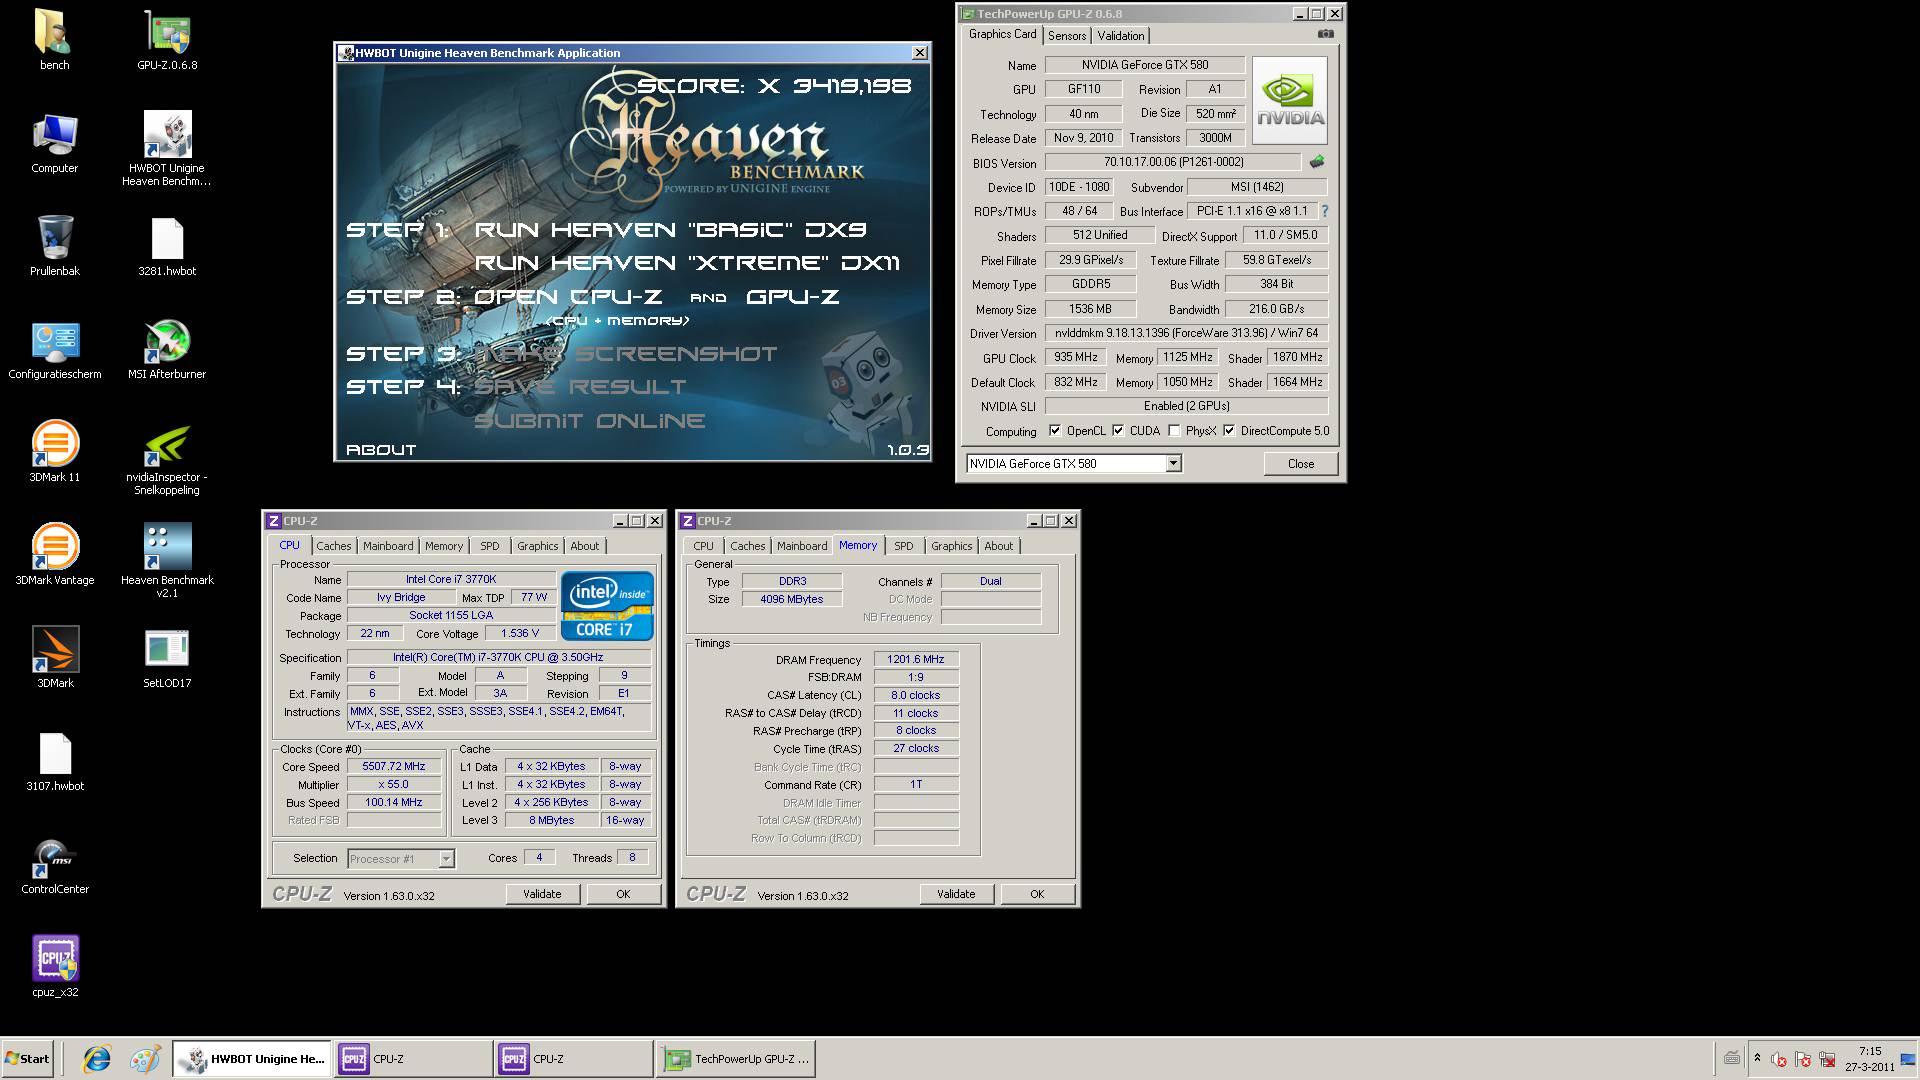Click Close button in GPU-Z

point(1300,464)
